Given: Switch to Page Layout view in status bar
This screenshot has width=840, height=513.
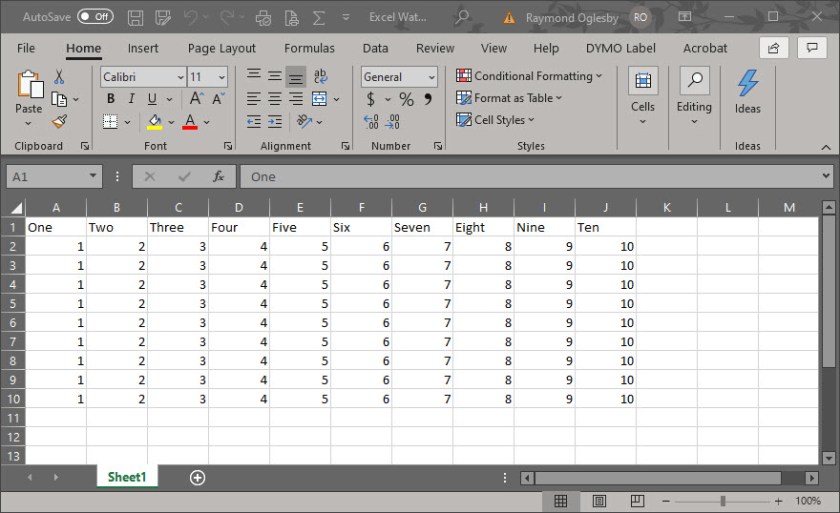Looking at the screenshot, I should click(599, 501).
